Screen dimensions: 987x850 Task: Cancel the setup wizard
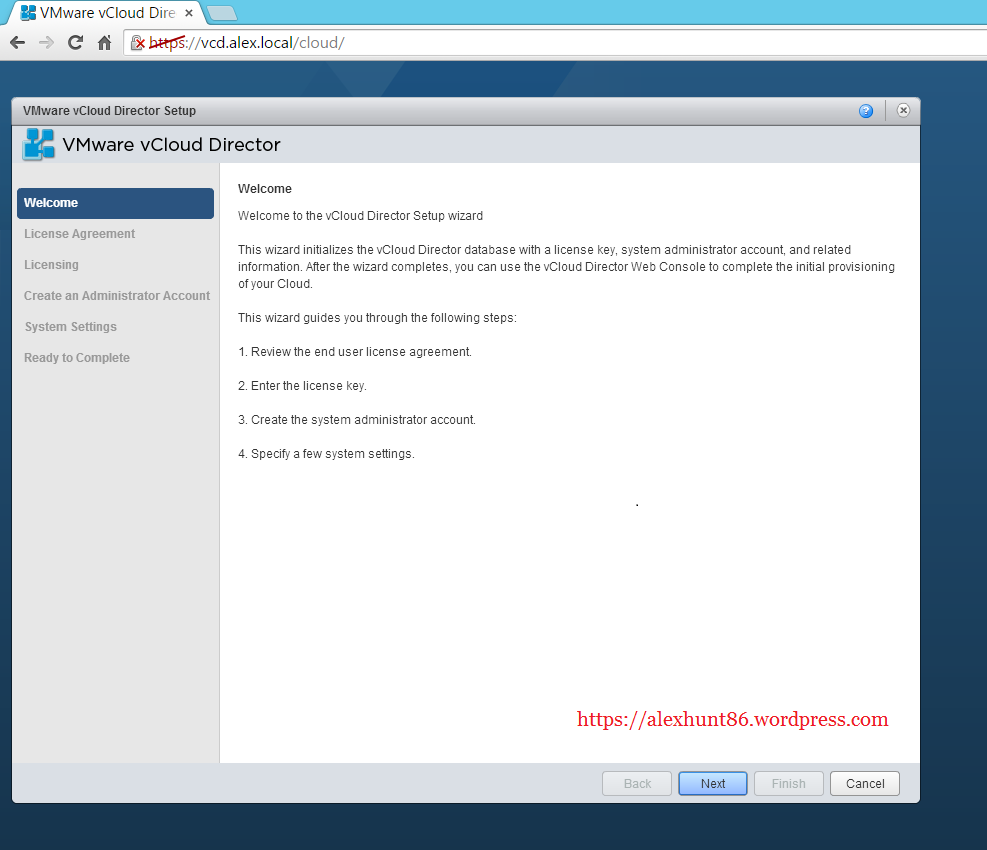(865, 783)
